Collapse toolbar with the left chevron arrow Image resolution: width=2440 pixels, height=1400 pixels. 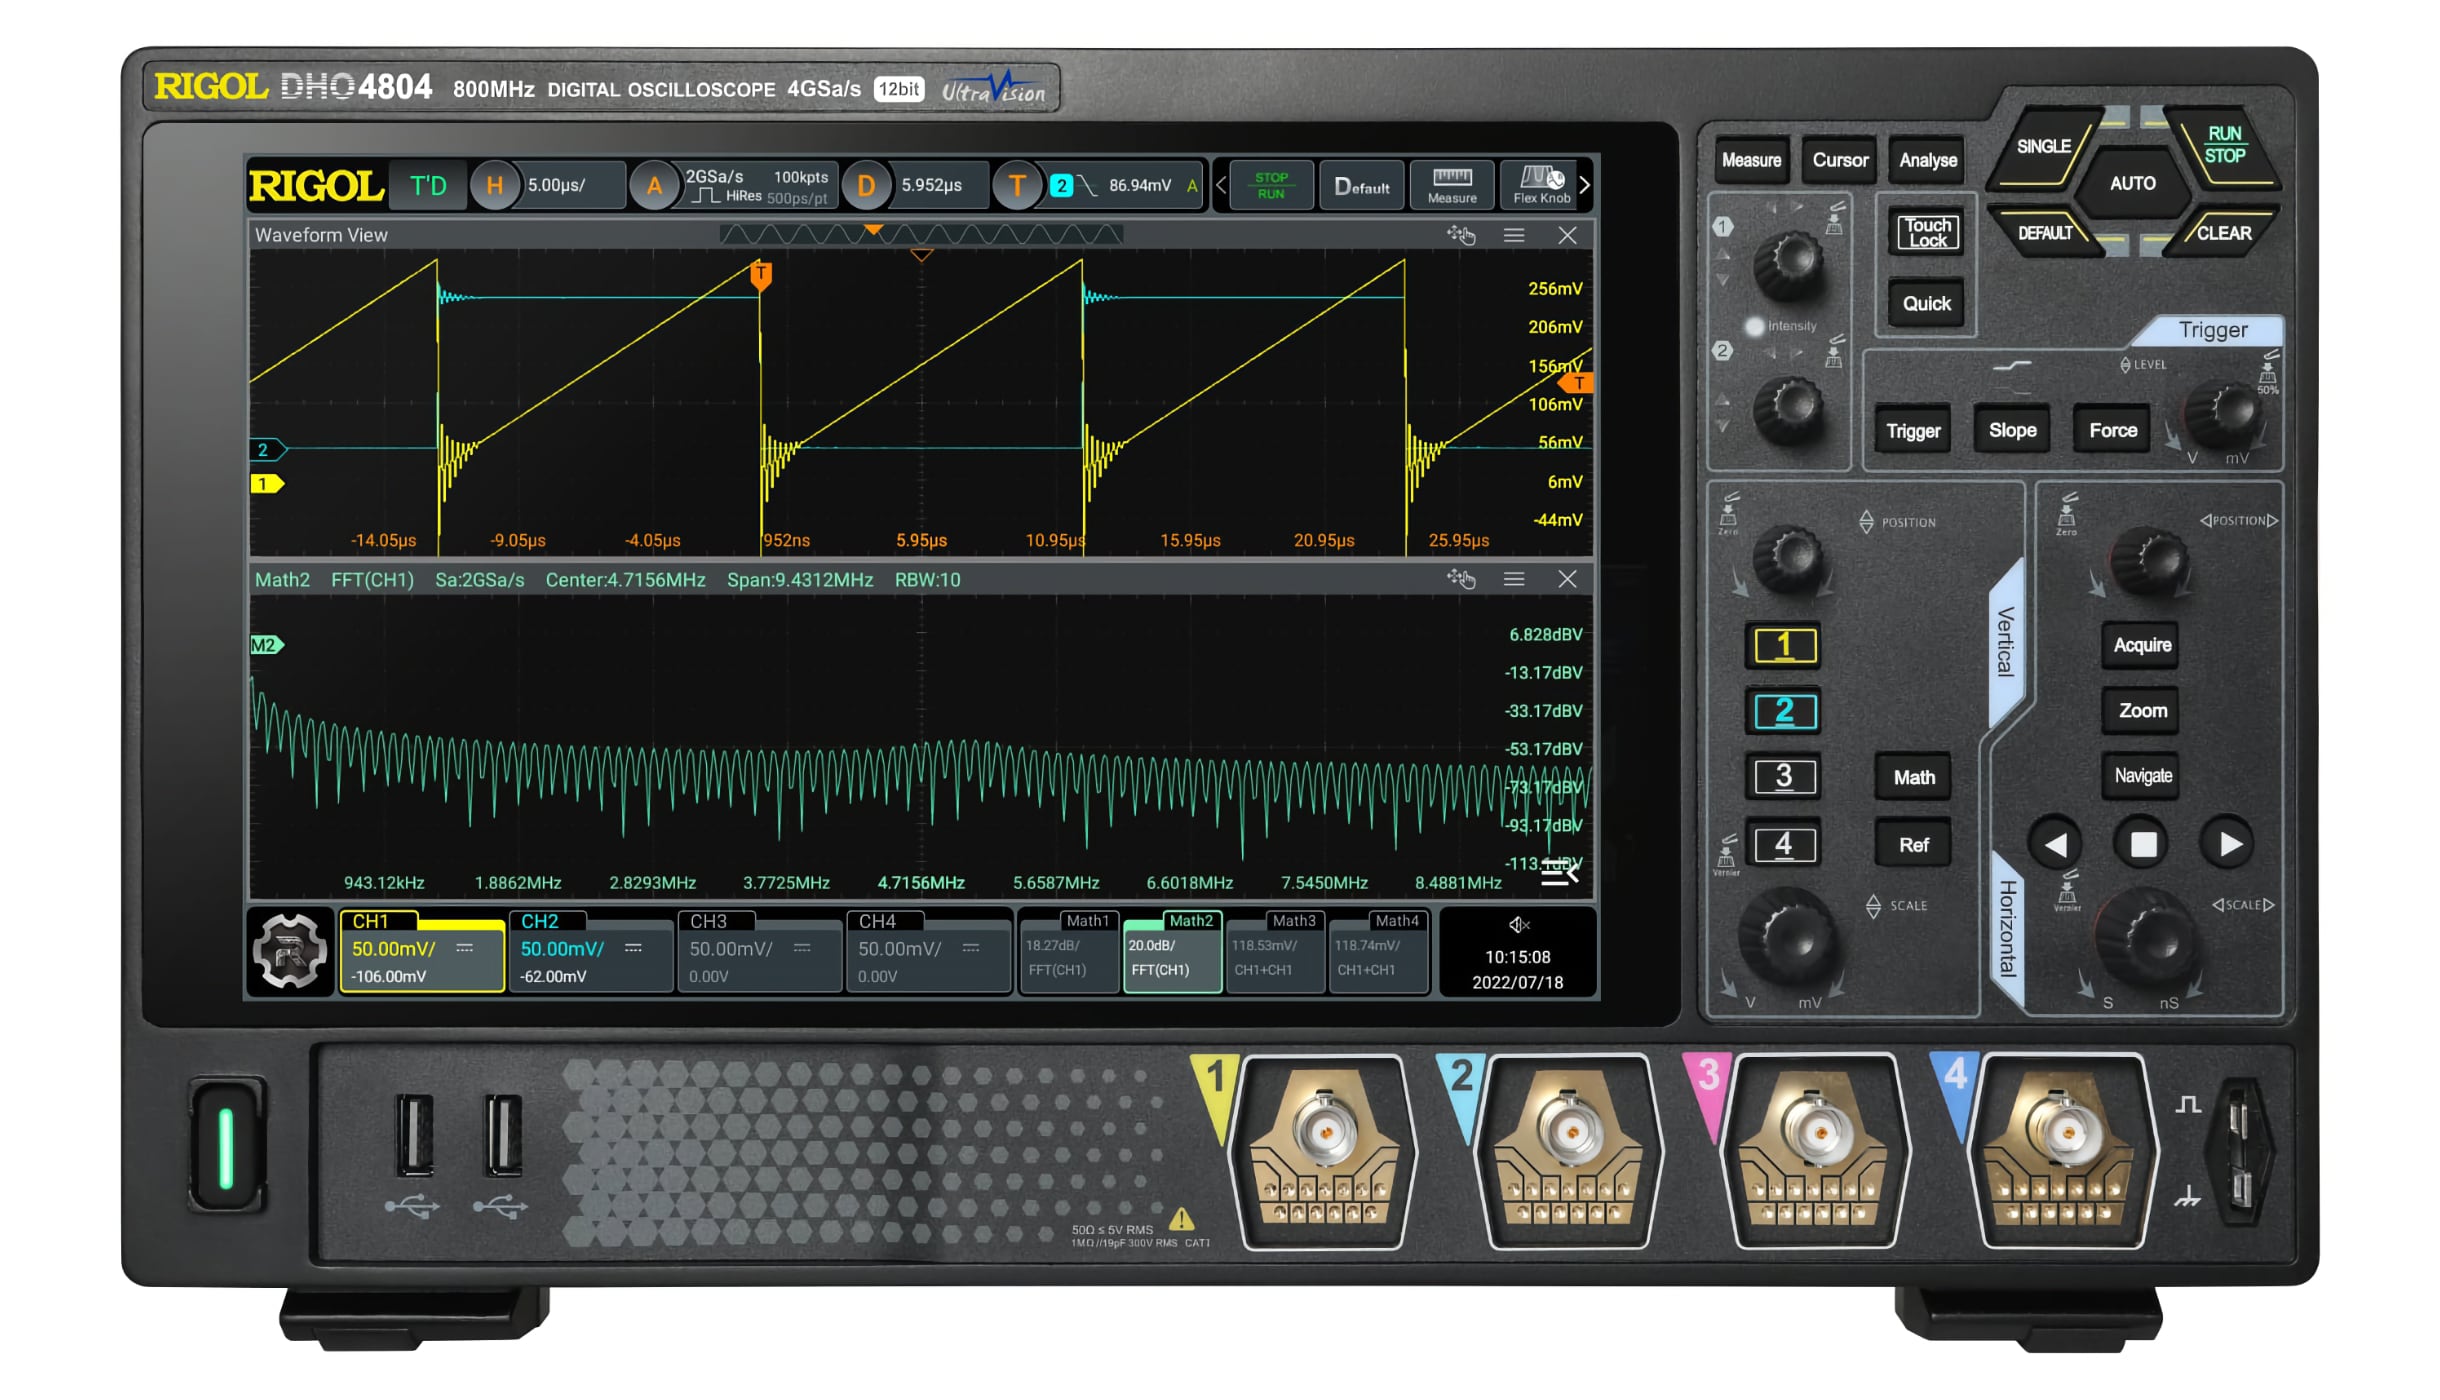(x=1221, y=185)
